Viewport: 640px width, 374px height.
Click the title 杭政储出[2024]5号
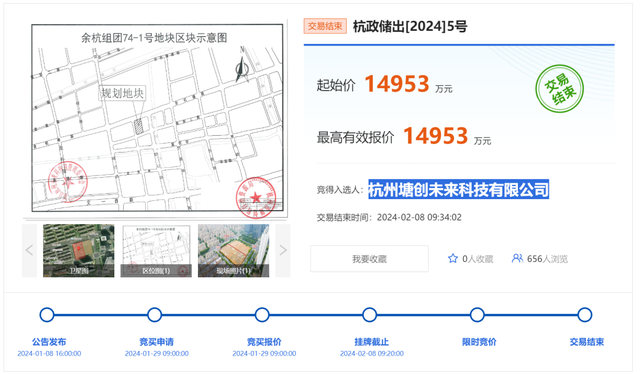[410, 27]
